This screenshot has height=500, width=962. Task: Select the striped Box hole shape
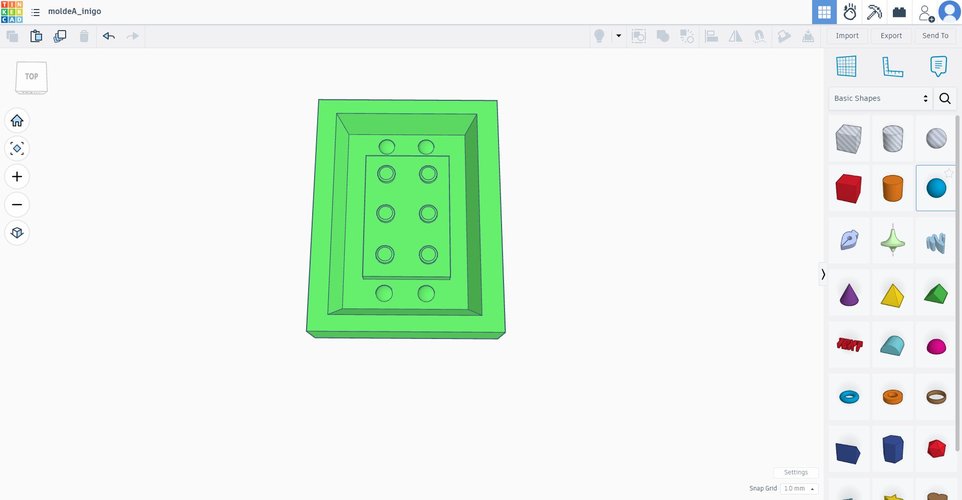coord(848,139)
